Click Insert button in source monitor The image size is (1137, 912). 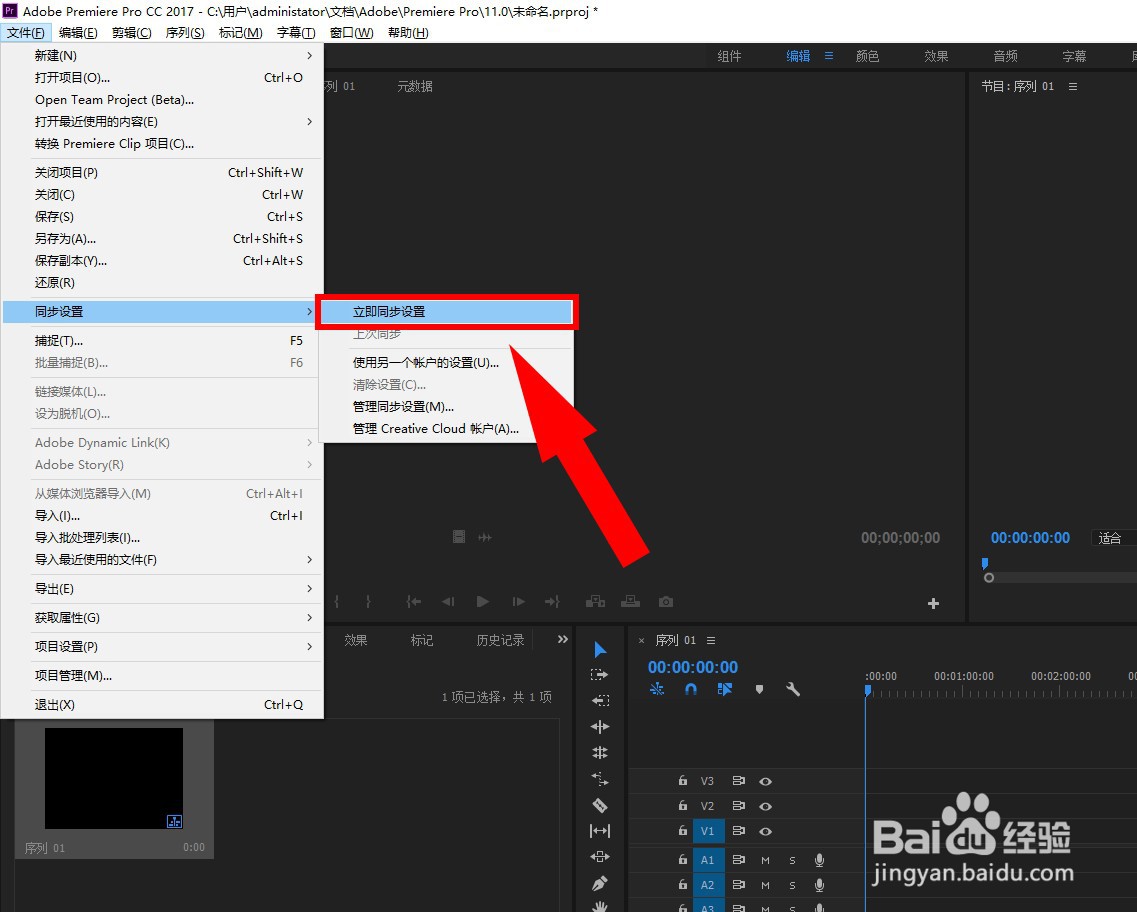click(x=595, y=602)
